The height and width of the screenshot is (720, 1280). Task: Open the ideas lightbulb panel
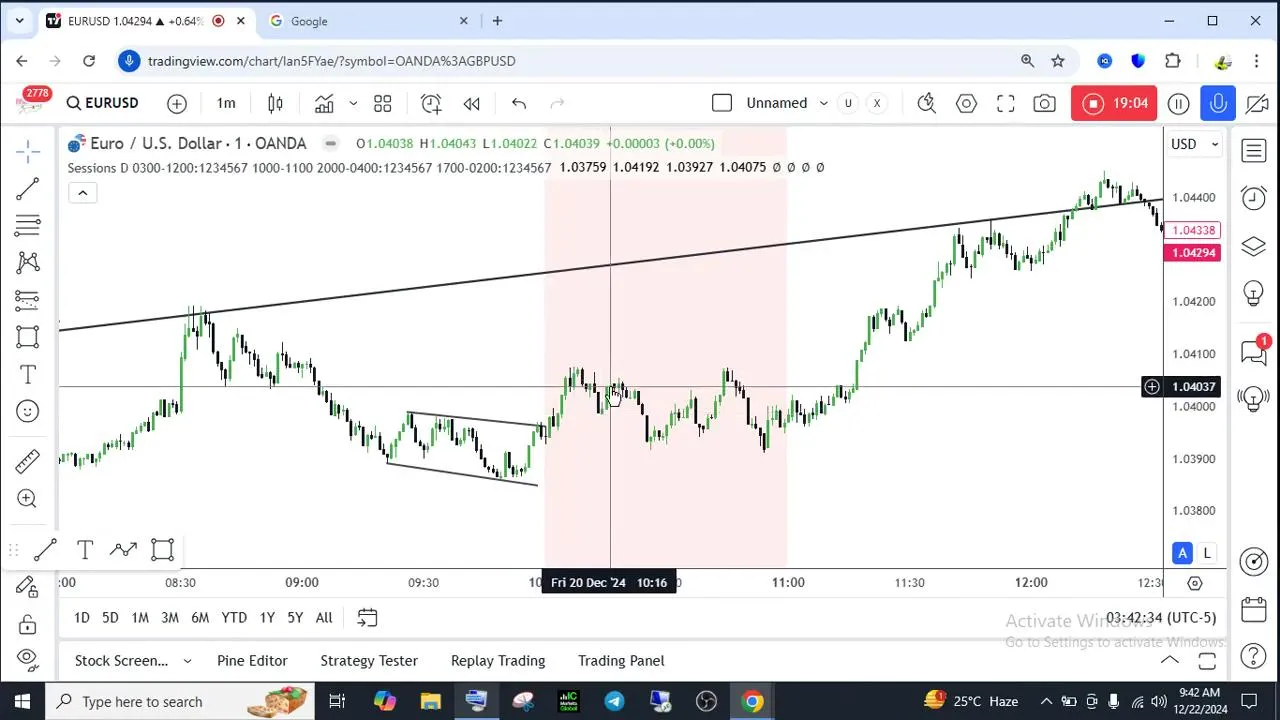click(1254, 294)
